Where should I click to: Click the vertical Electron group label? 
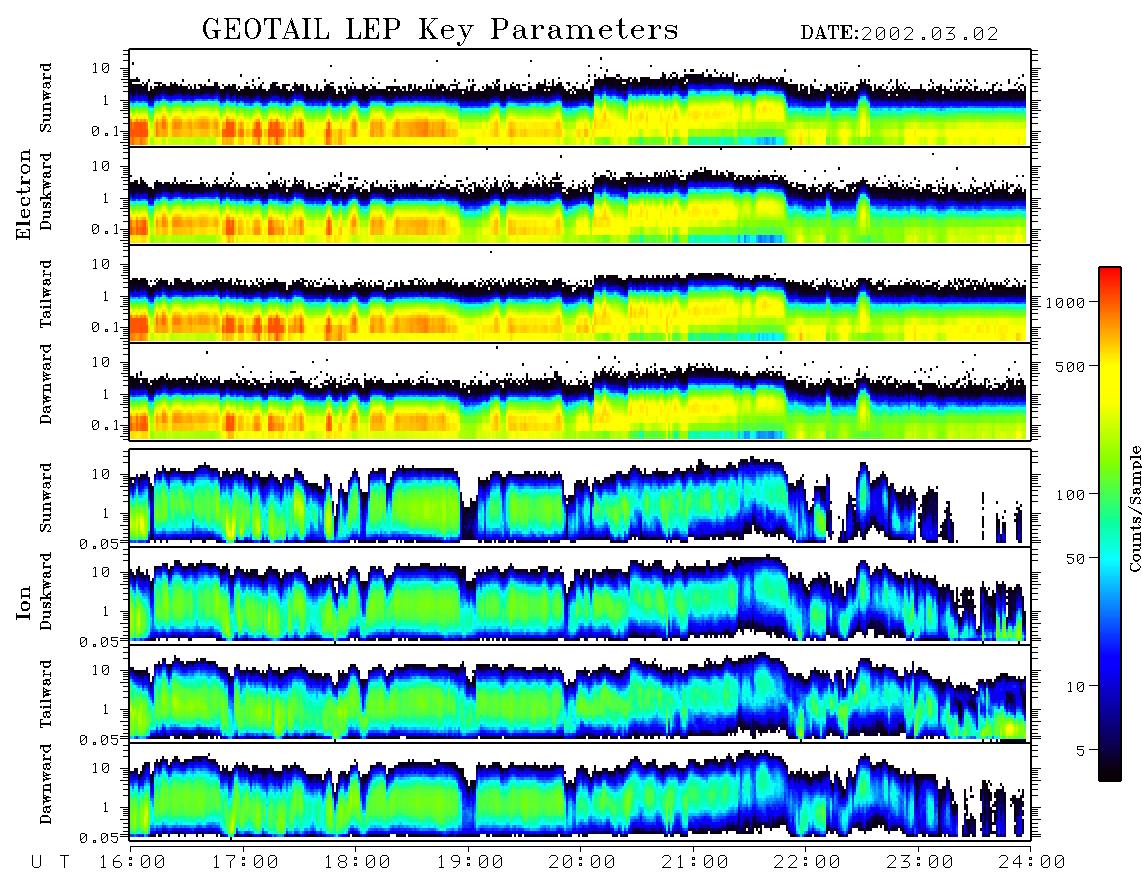tap(24, 194)
